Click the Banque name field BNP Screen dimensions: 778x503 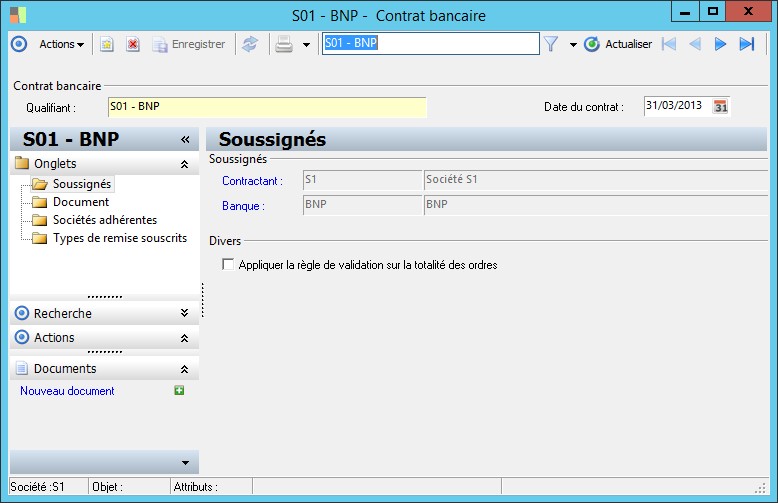pos(596,205)
